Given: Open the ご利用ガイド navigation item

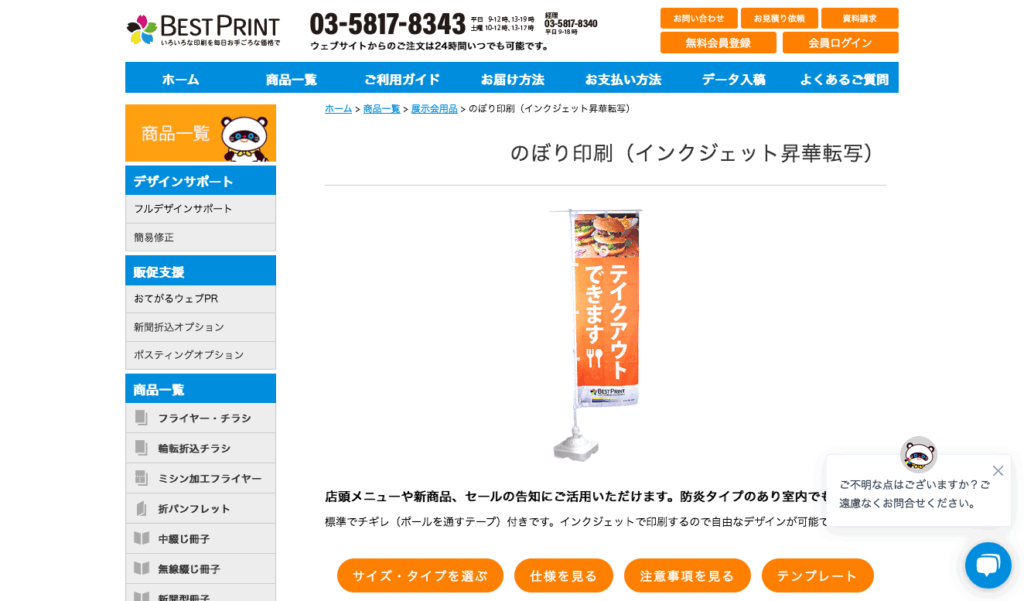Looking at the screenshot, I should tap(402, 80).
